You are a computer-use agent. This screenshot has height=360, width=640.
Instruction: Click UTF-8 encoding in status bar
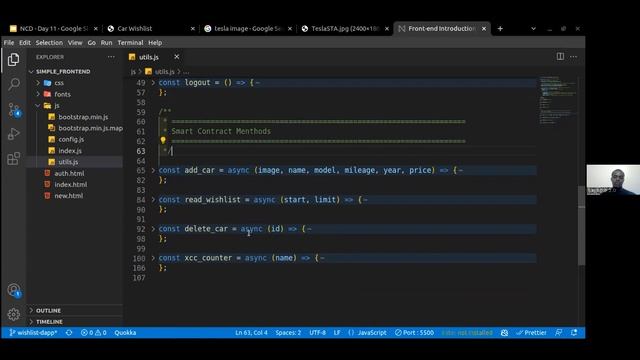[318, 333]
